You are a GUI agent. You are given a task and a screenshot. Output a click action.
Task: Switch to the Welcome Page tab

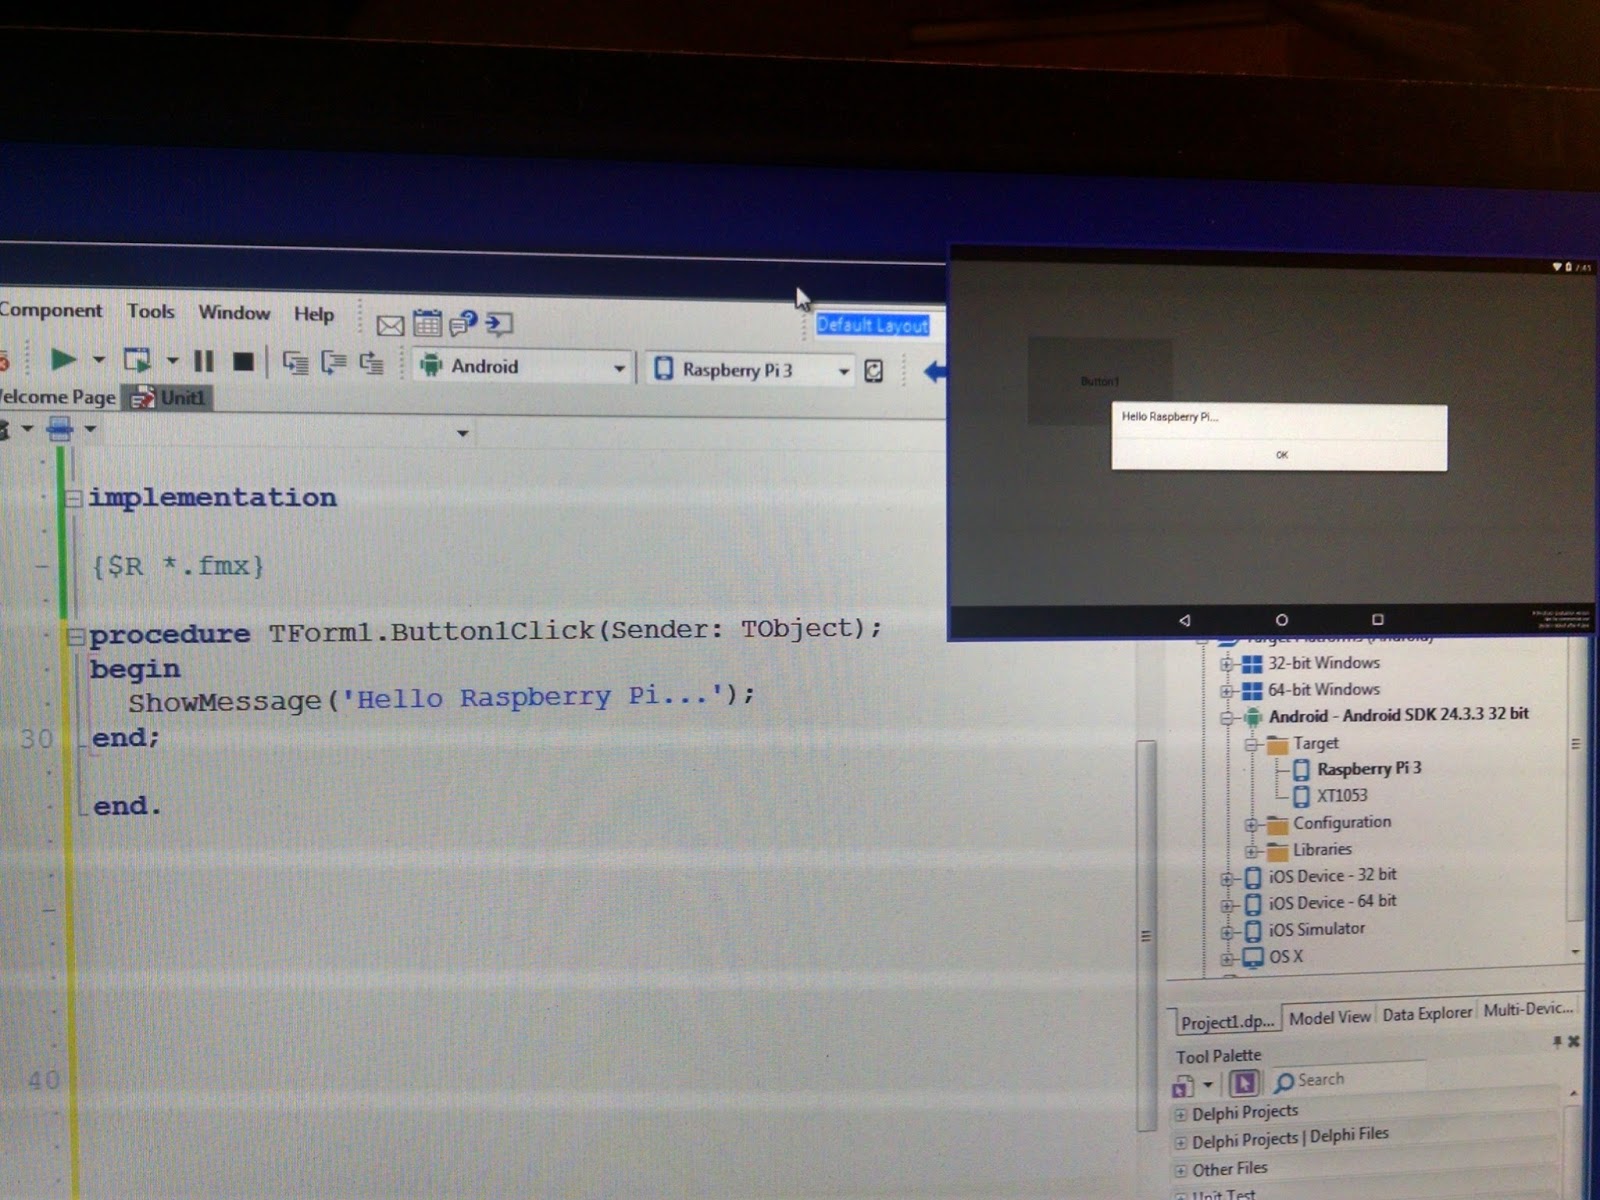57,396
